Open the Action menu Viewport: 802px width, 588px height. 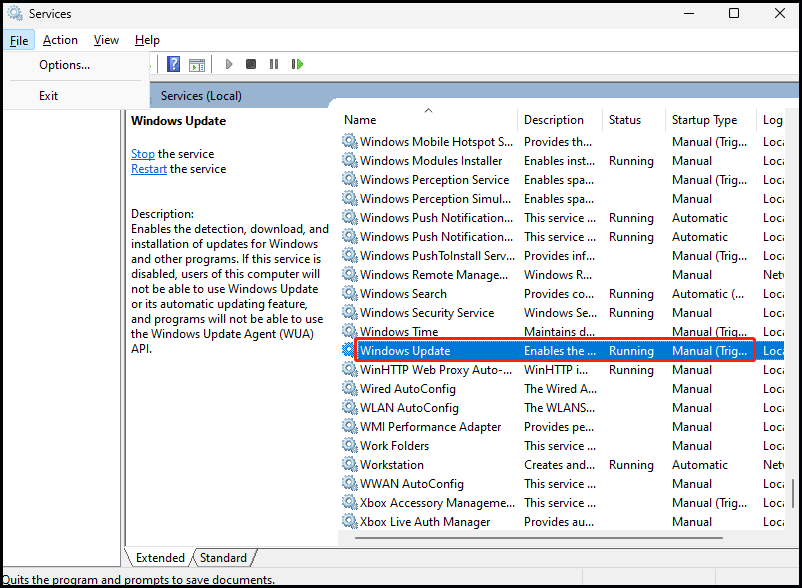point(60,40)
